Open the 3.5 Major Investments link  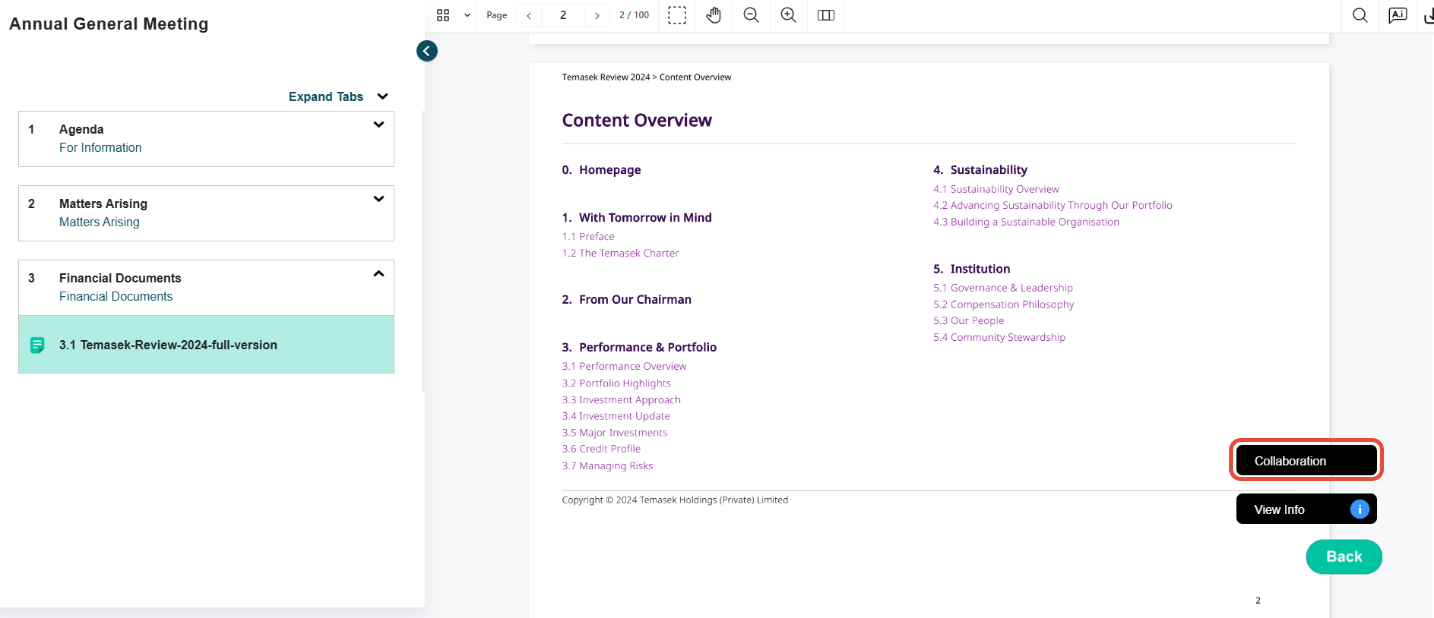point(614,433)
